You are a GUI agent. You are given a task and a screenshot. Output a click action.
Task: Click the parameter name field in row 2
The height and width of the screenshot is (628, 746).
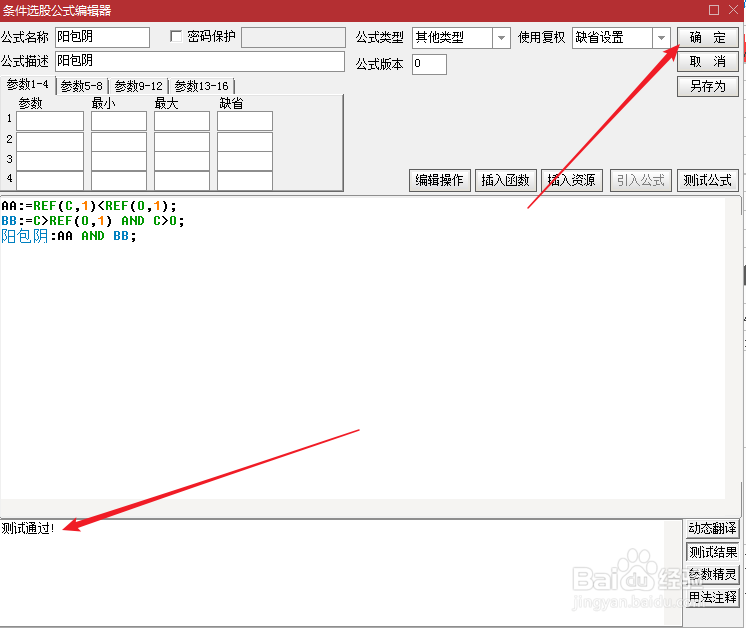pos(50,141)
